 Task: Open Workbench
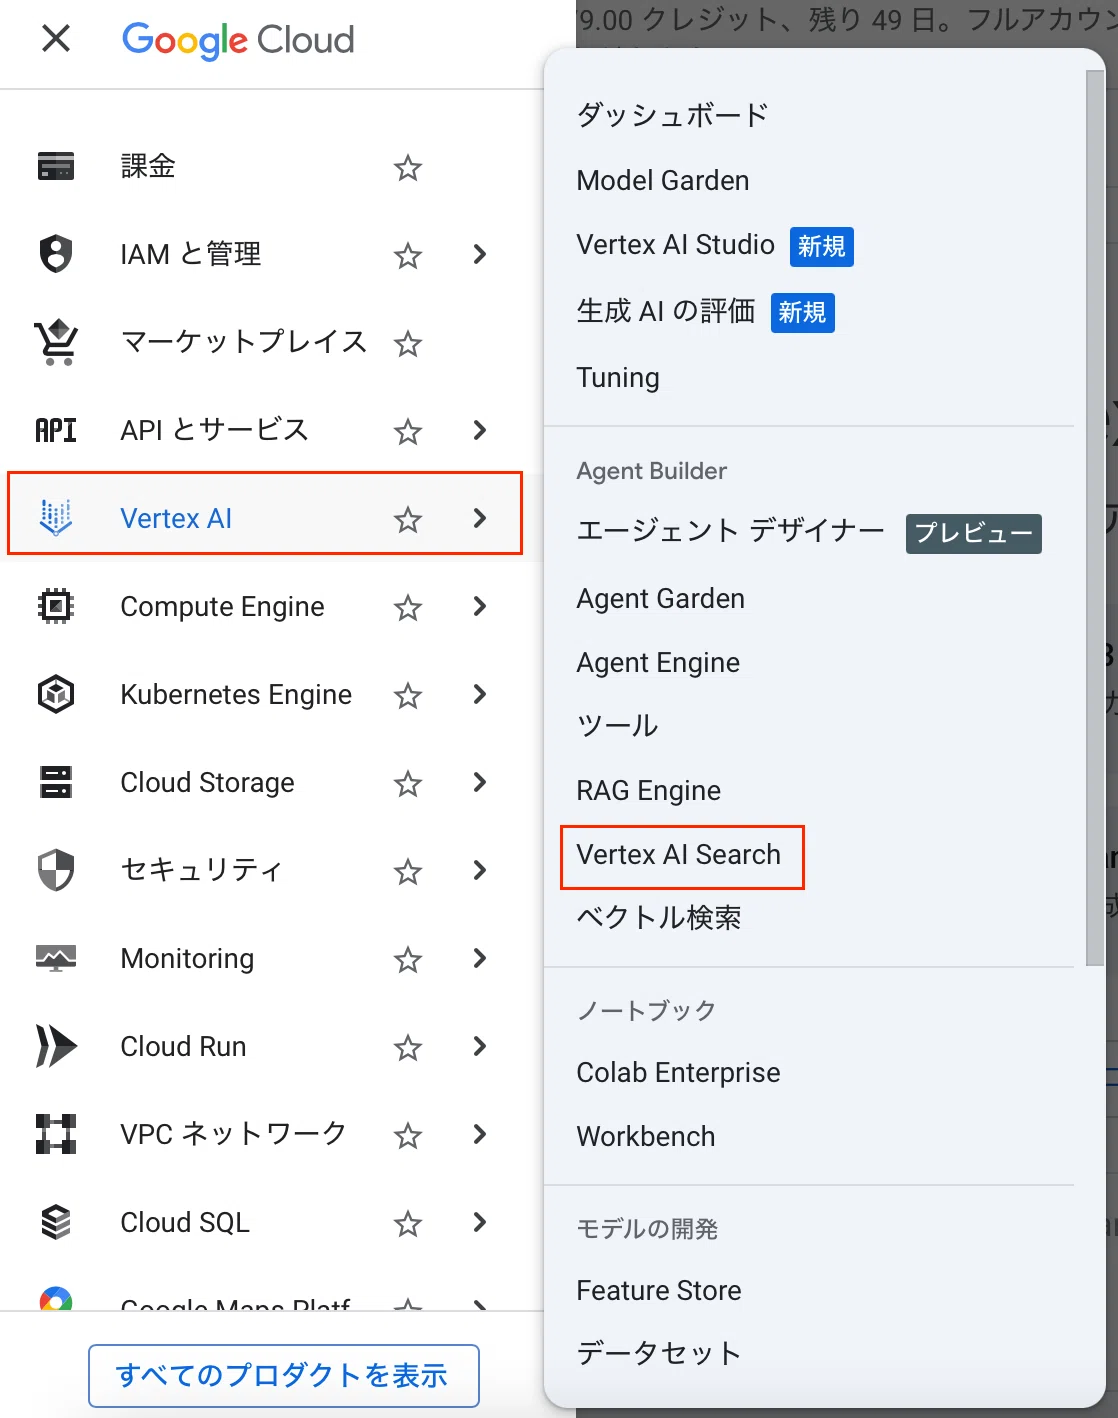click(x=646, y=1137)
